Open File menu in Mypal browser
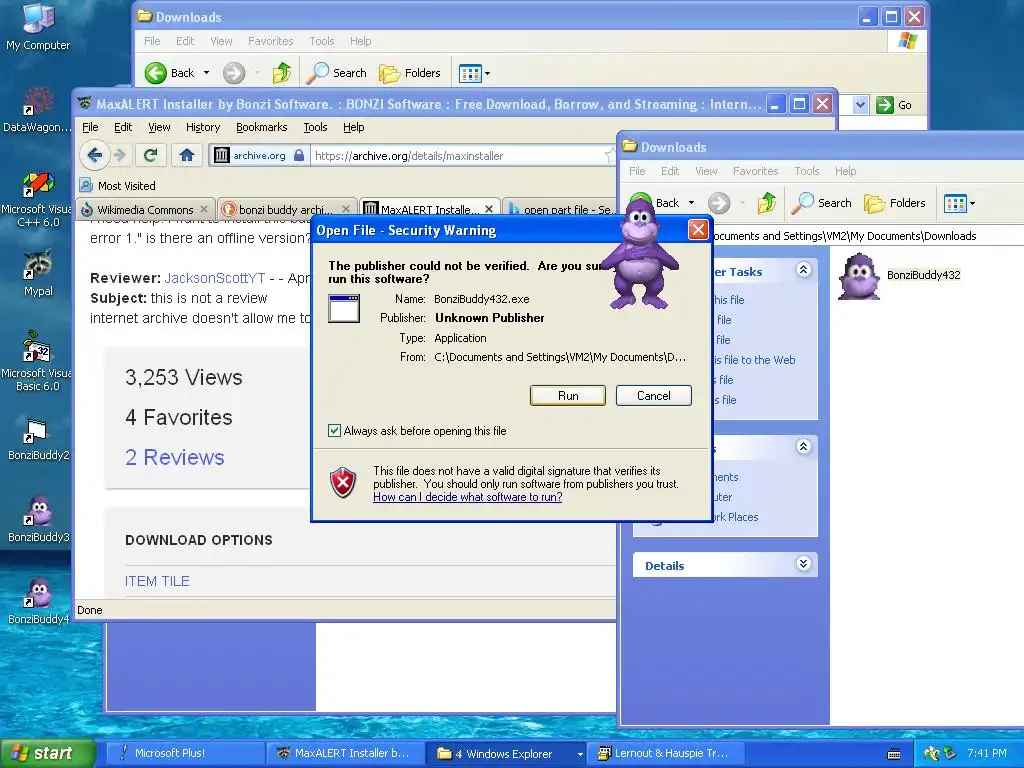The image size is (1024, 768). coord(90,127)
